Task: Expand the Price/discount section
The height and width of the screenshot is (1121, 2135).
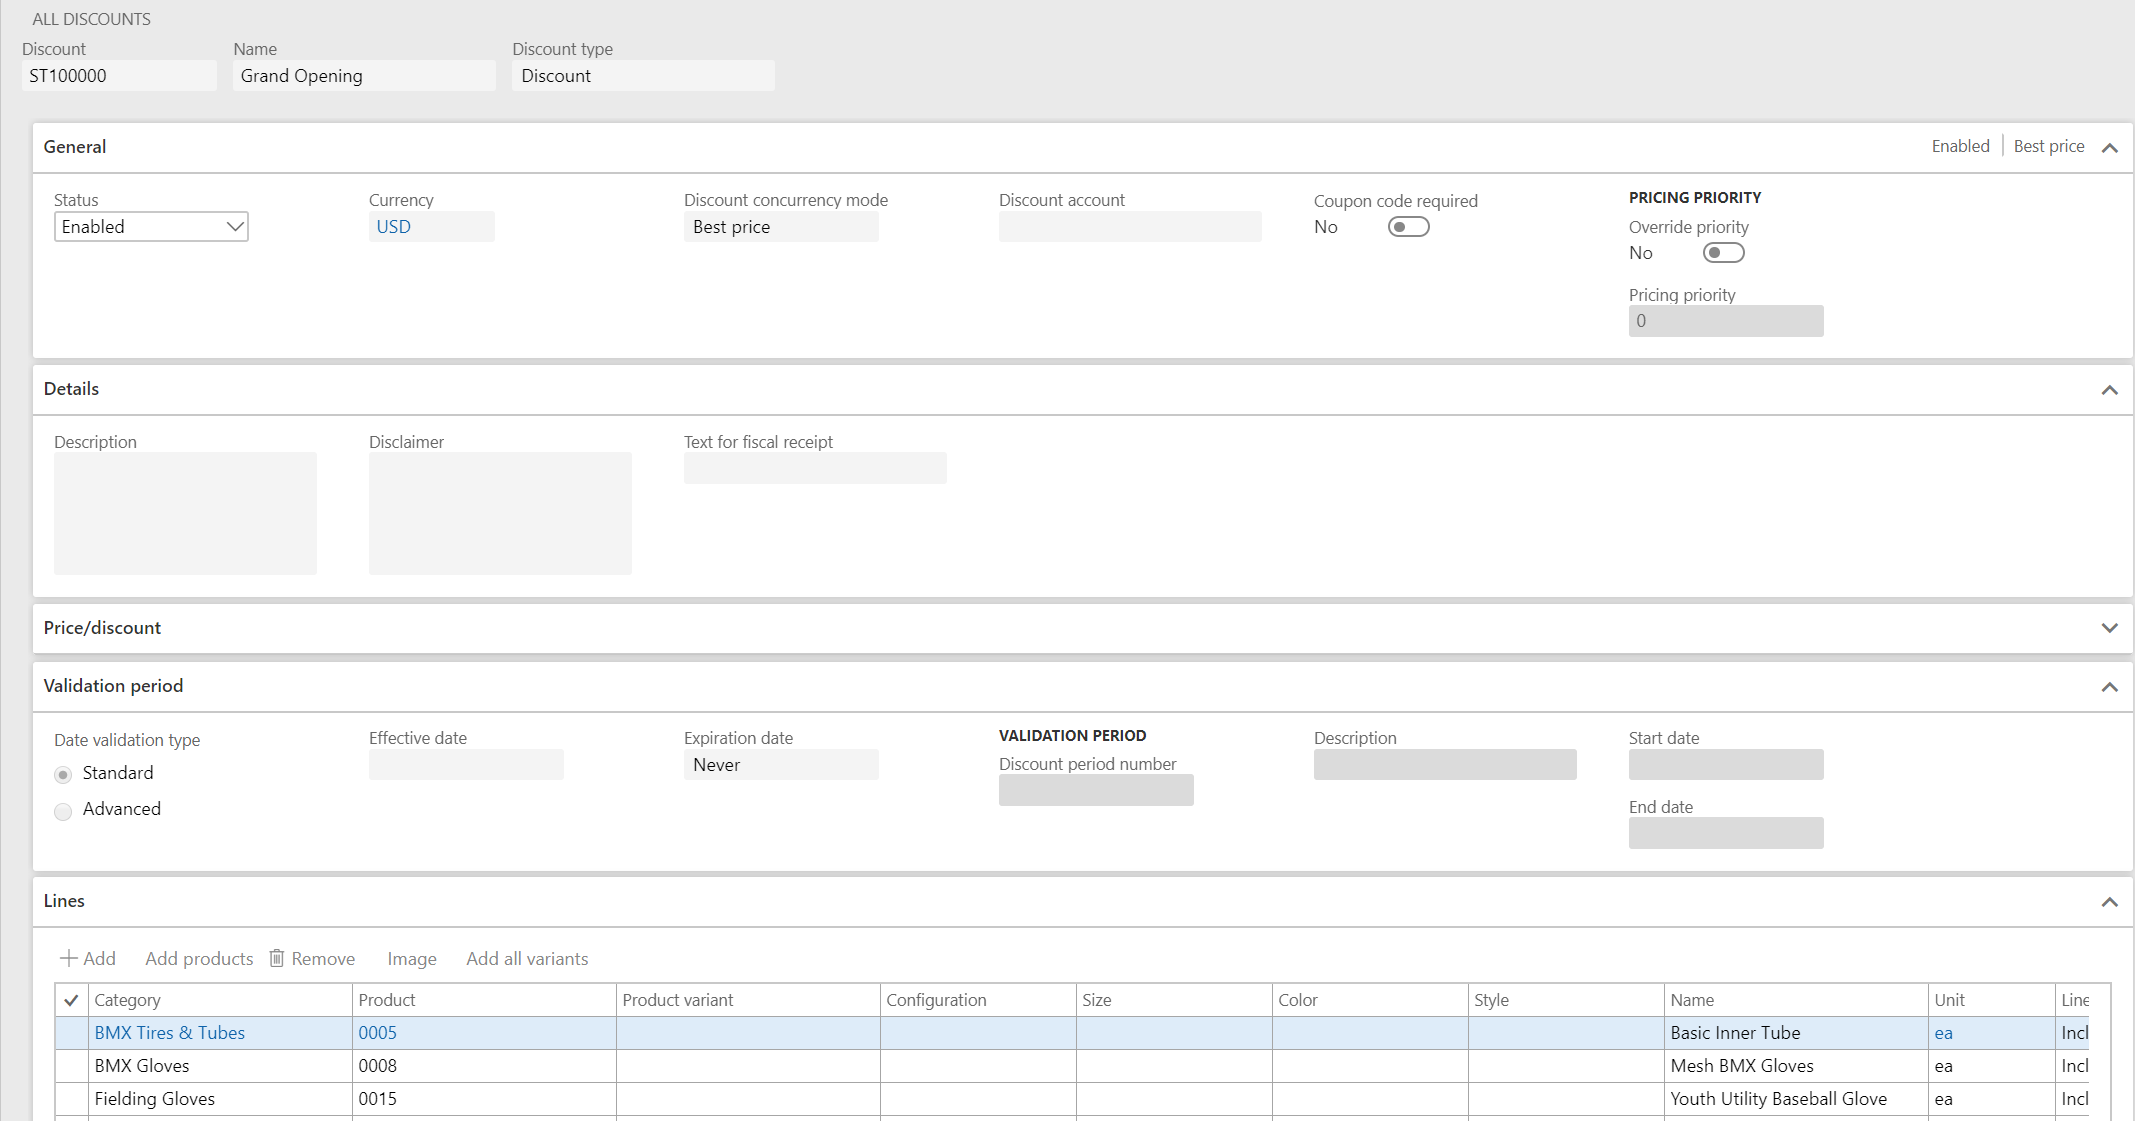Action: [2110, 627]
